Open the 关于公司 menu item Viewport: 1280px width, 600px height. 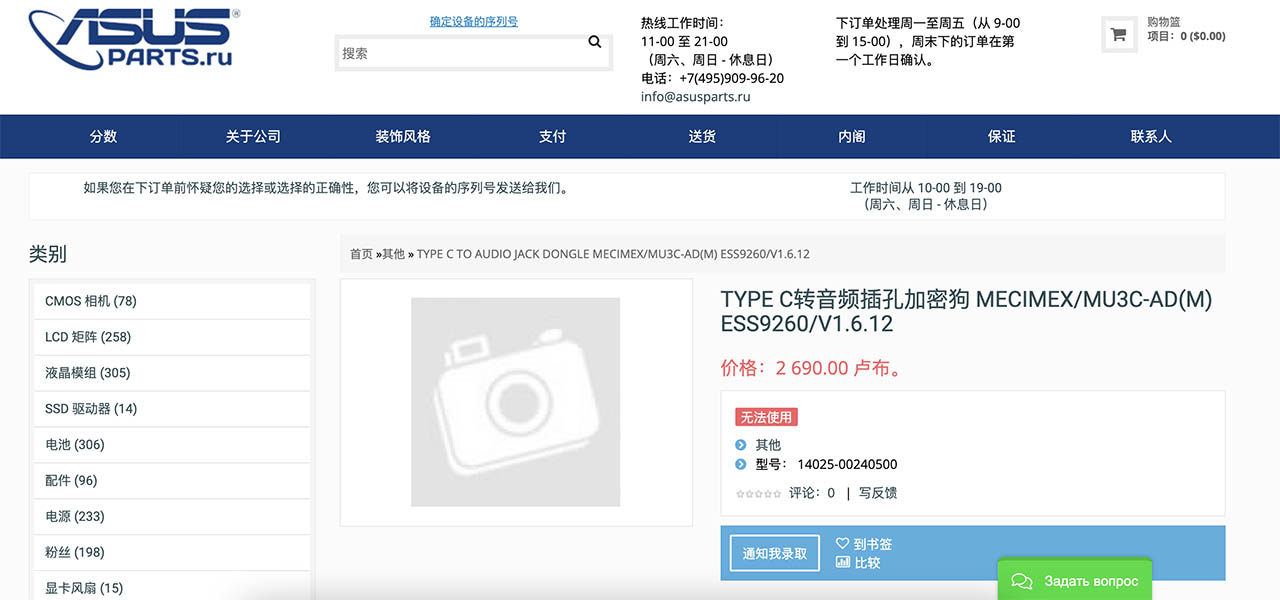coord(253,136)
